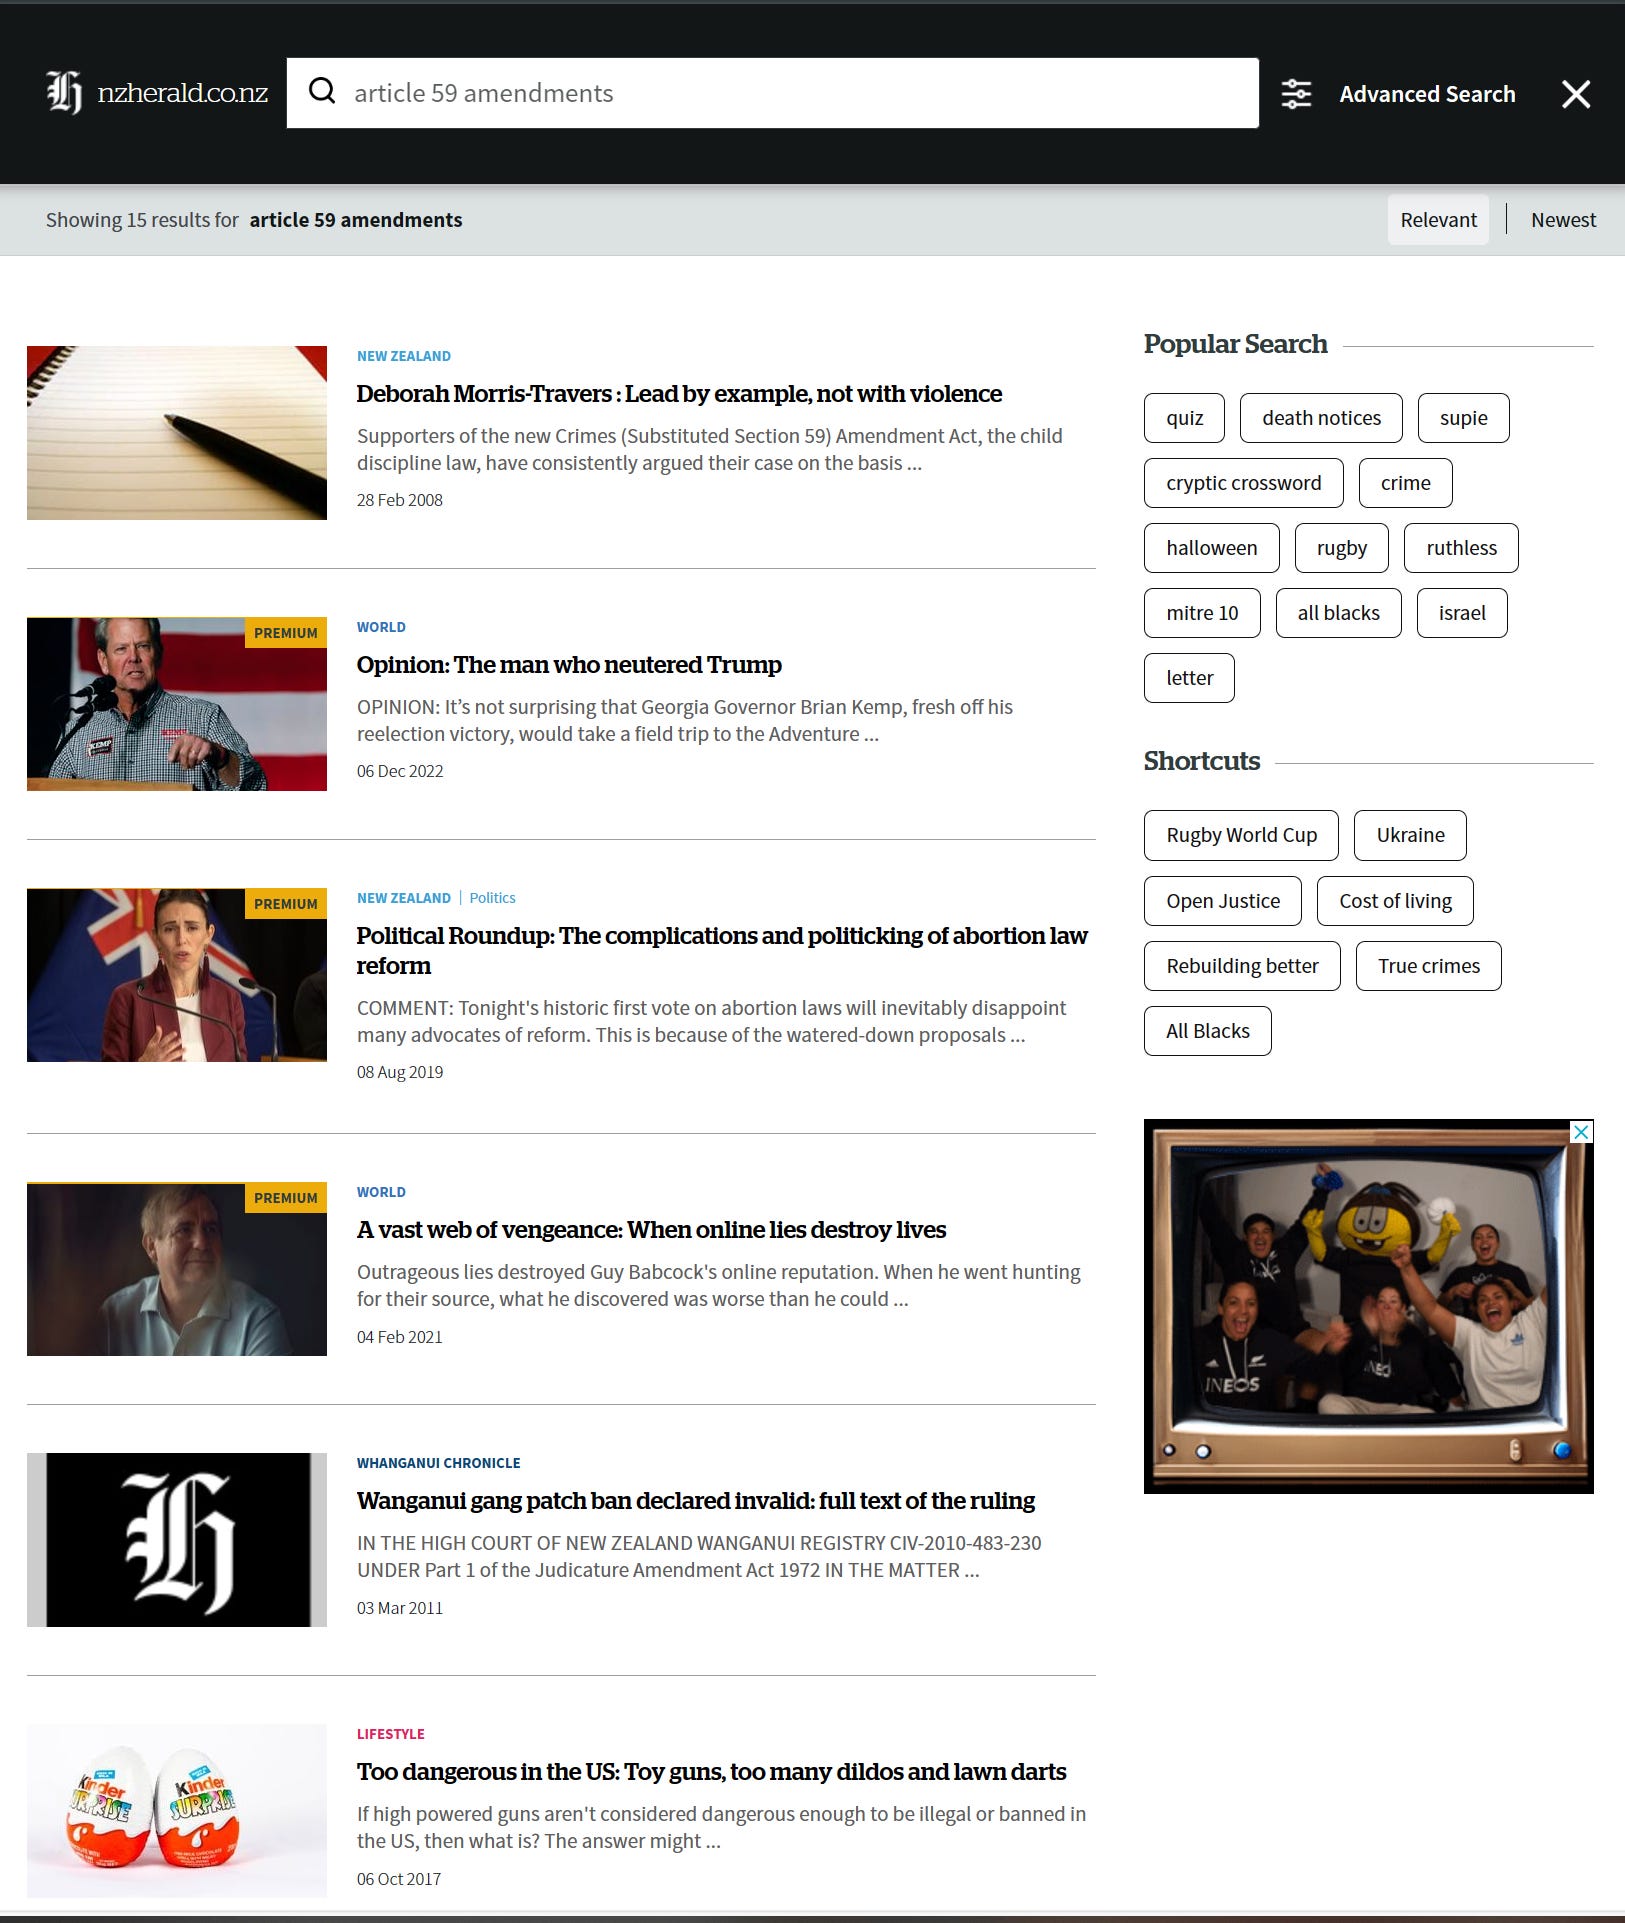Click the search field containing article 59 amendments
The image size is (1625, 1923).
tap(772, 93)
